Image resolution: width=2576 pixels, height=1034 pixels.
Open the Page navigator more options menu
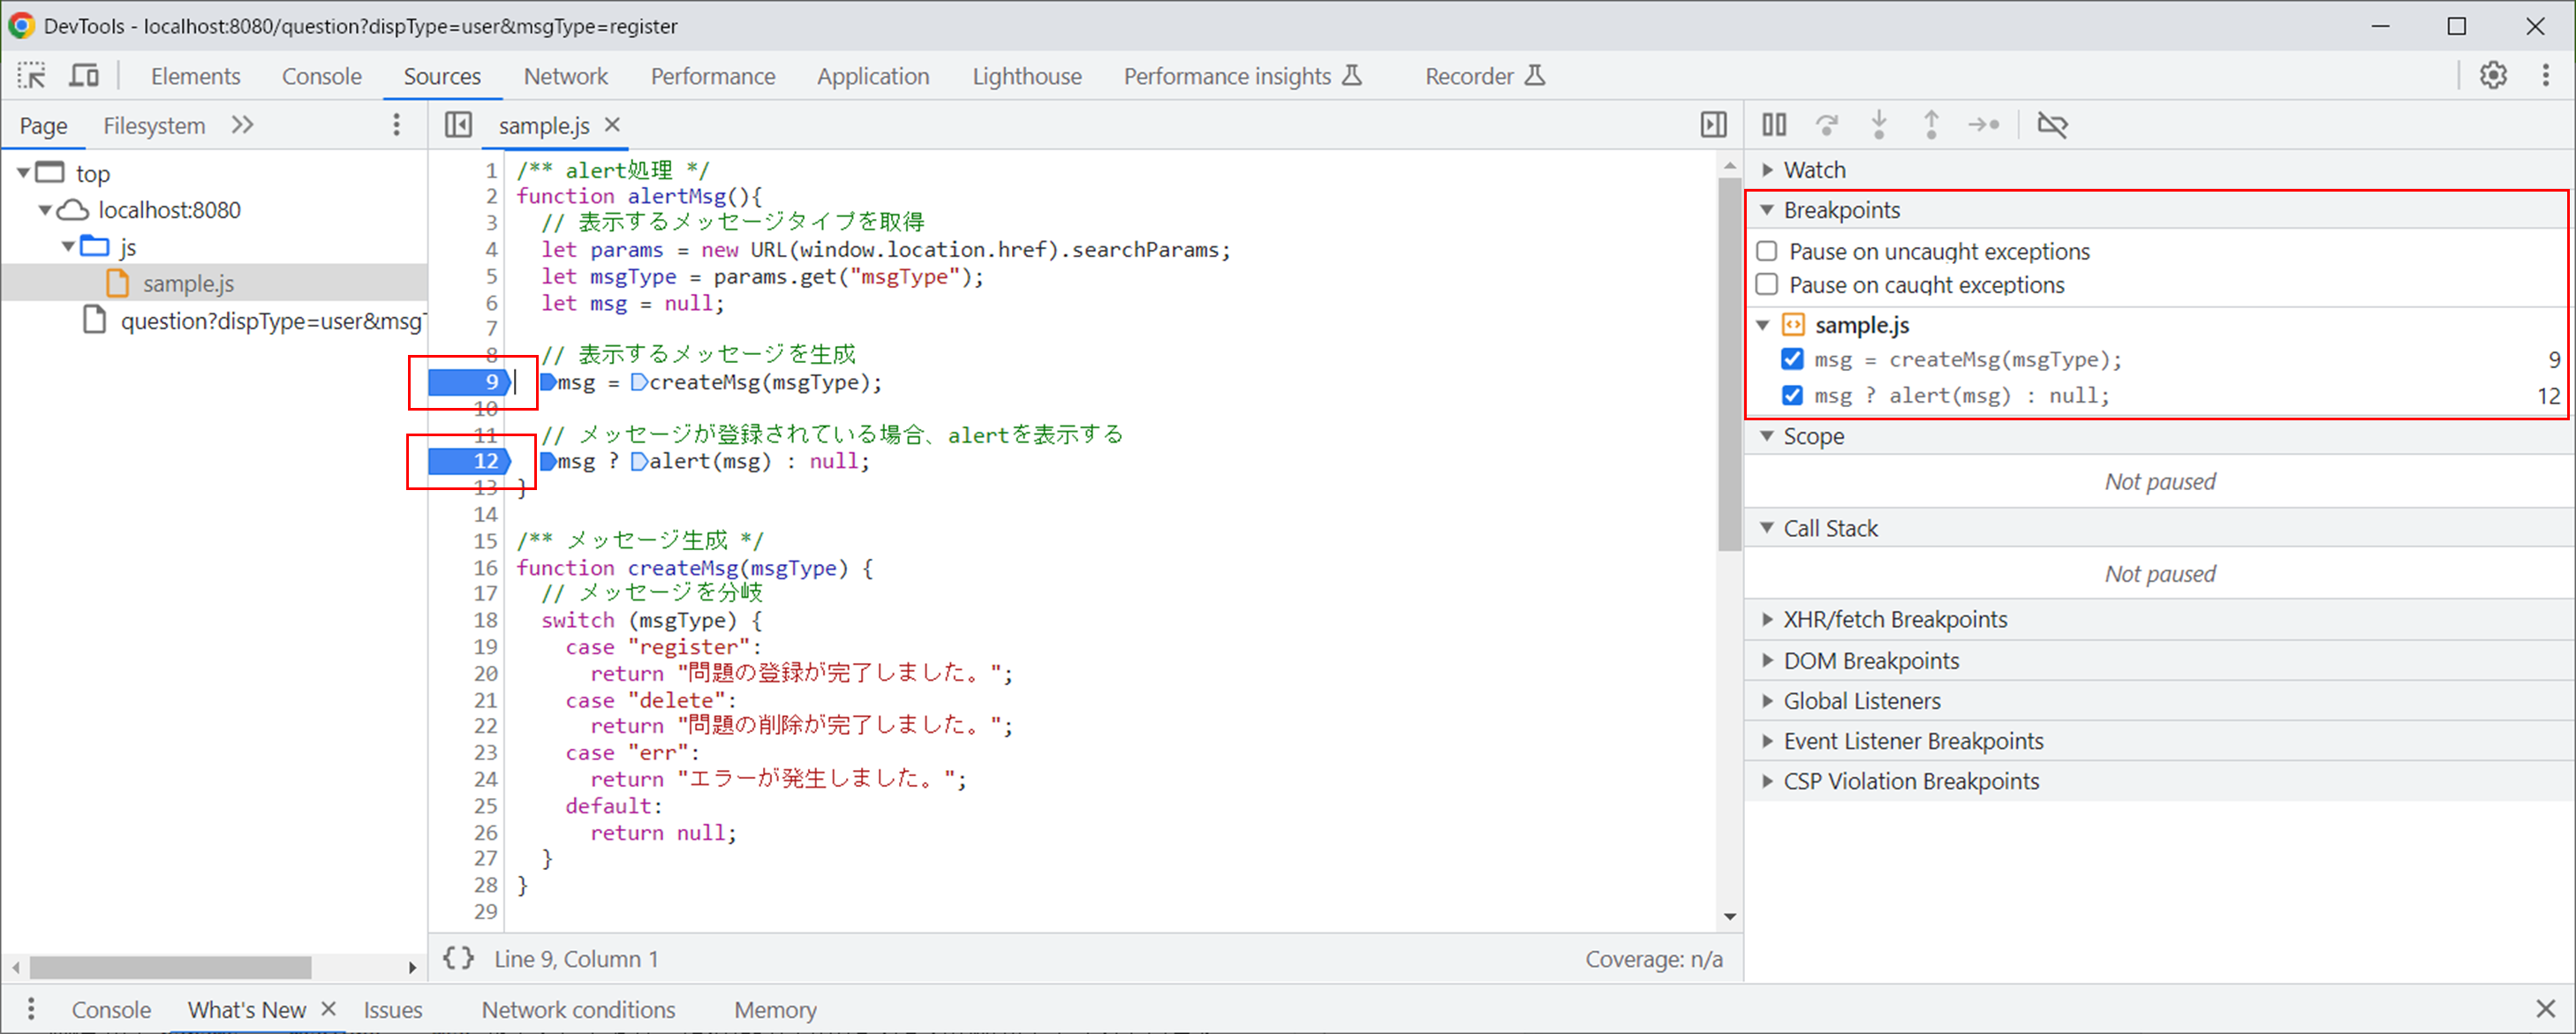tap(396, 124)
